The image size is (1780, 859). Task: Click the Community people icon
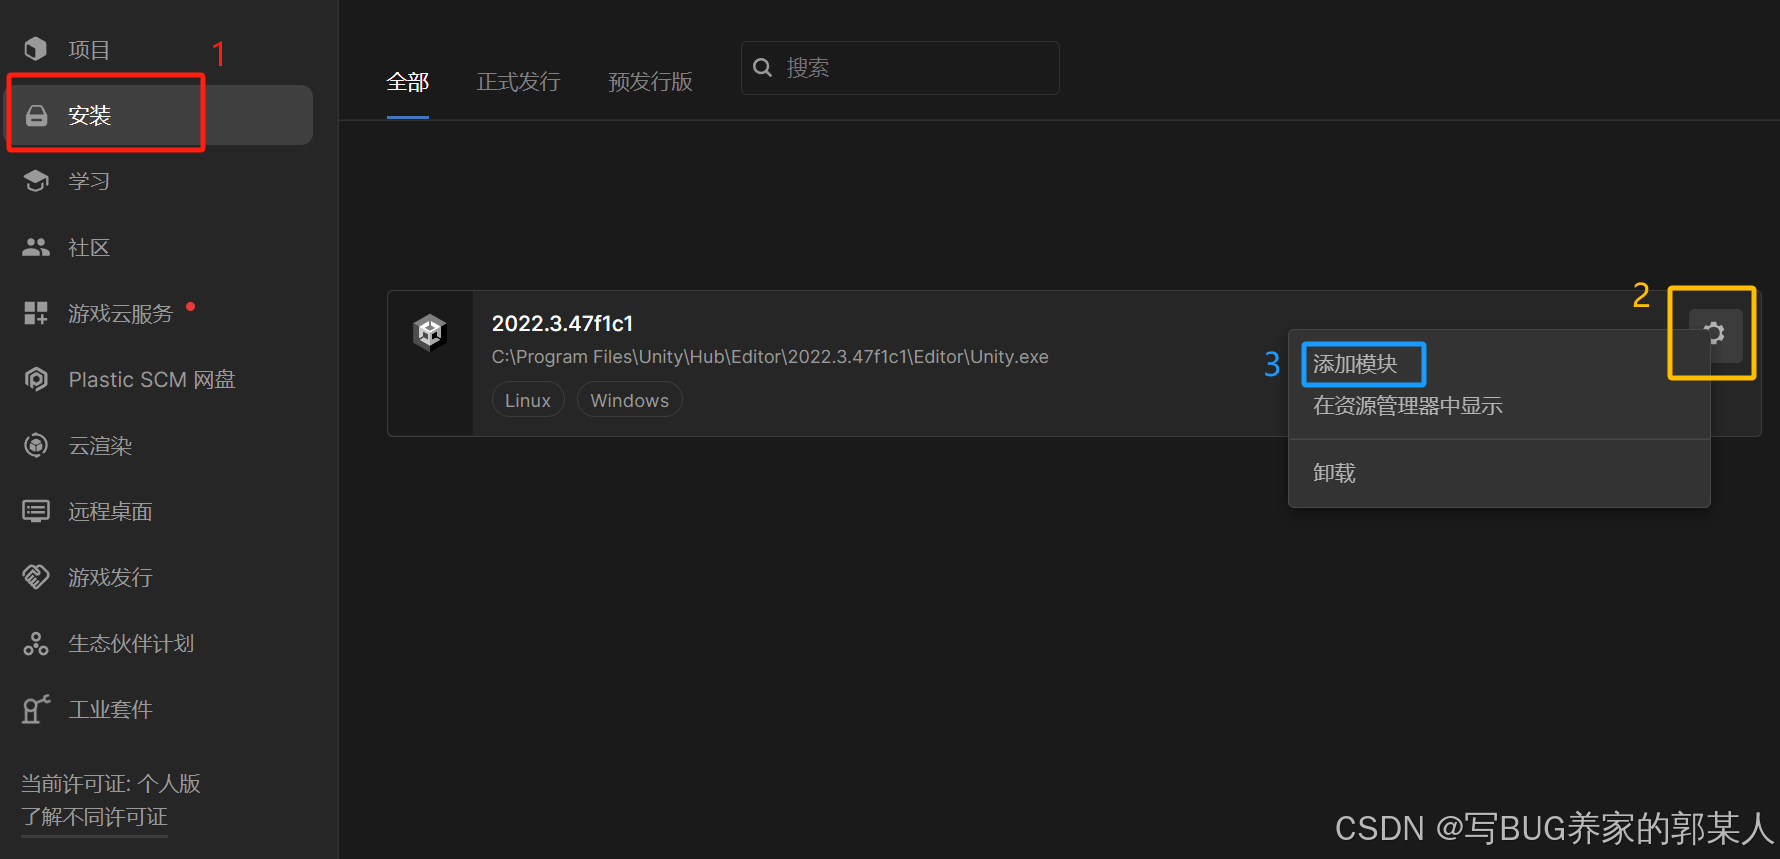(x=36, y=247)
